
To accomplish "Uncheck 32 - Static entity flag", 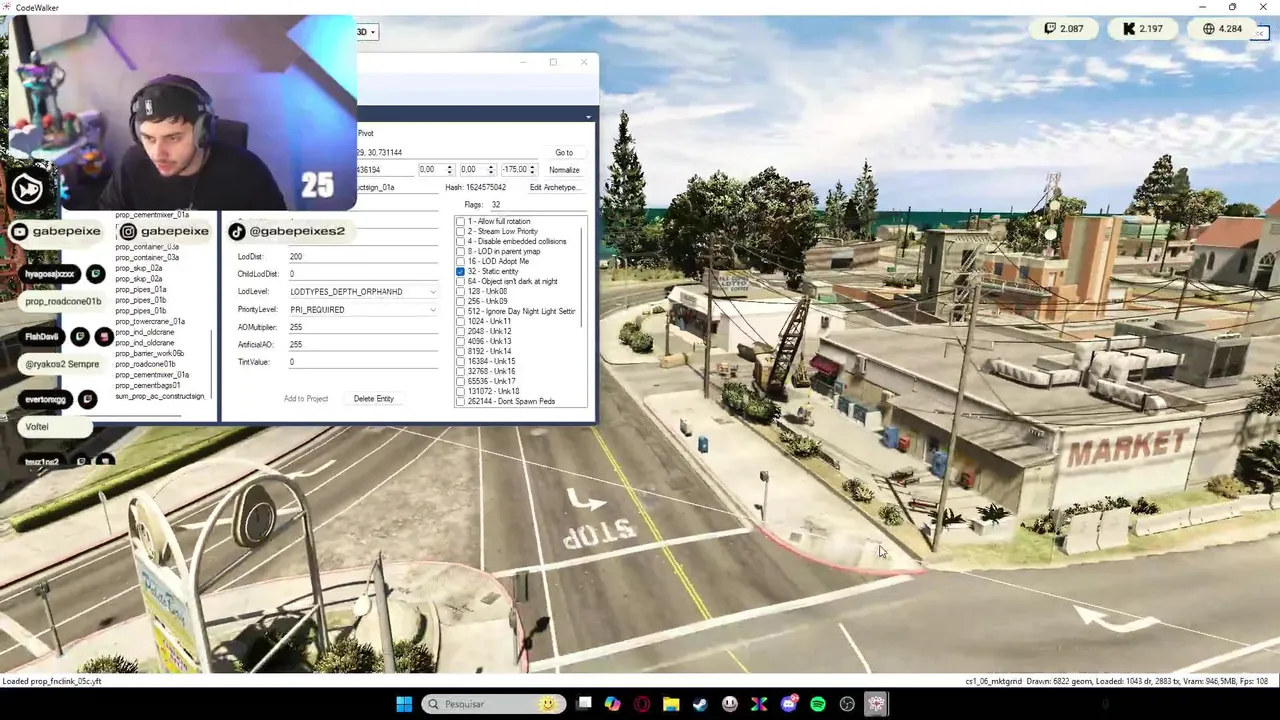I will [x=461, y=271].
